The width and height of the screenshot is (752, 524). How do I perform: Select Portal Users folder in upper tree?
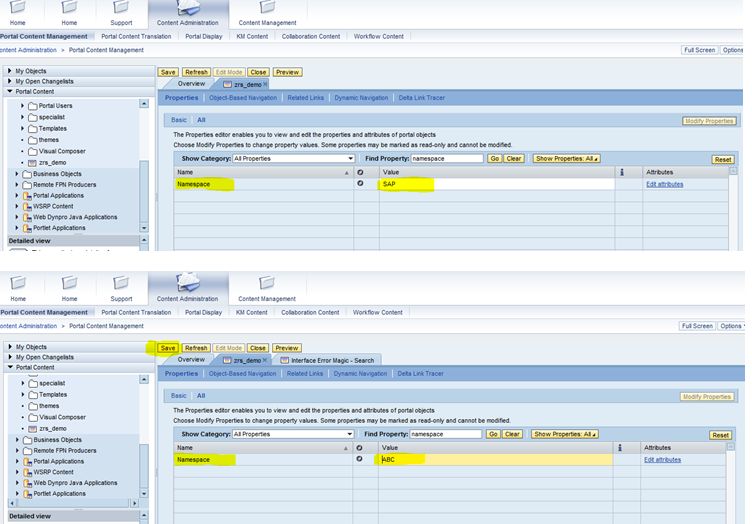point(55,105)
